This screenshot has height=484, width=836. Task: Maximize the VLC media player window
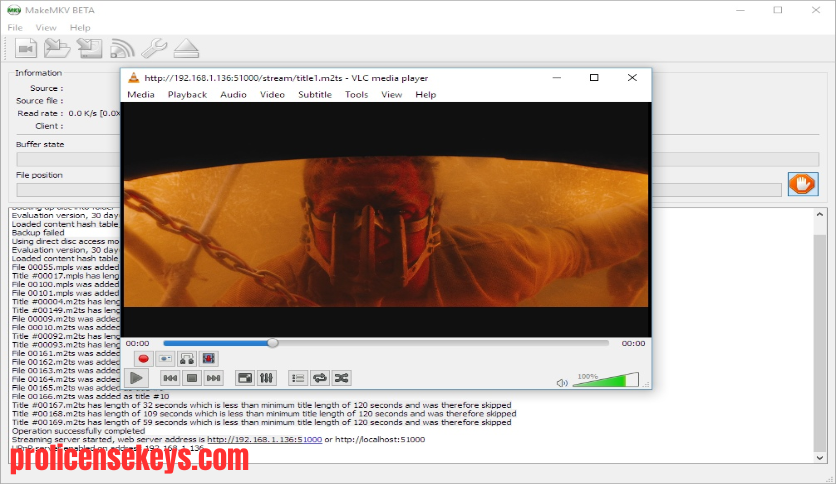point(594,78)
